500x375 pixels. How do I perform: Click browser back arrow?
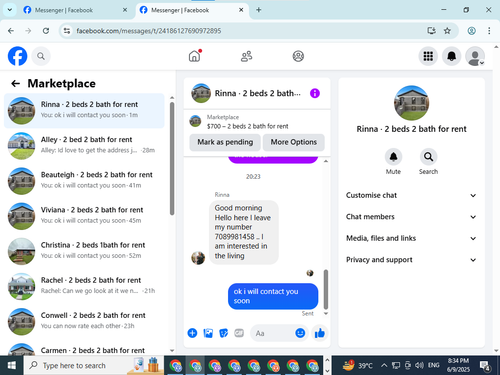click(11, 31)
